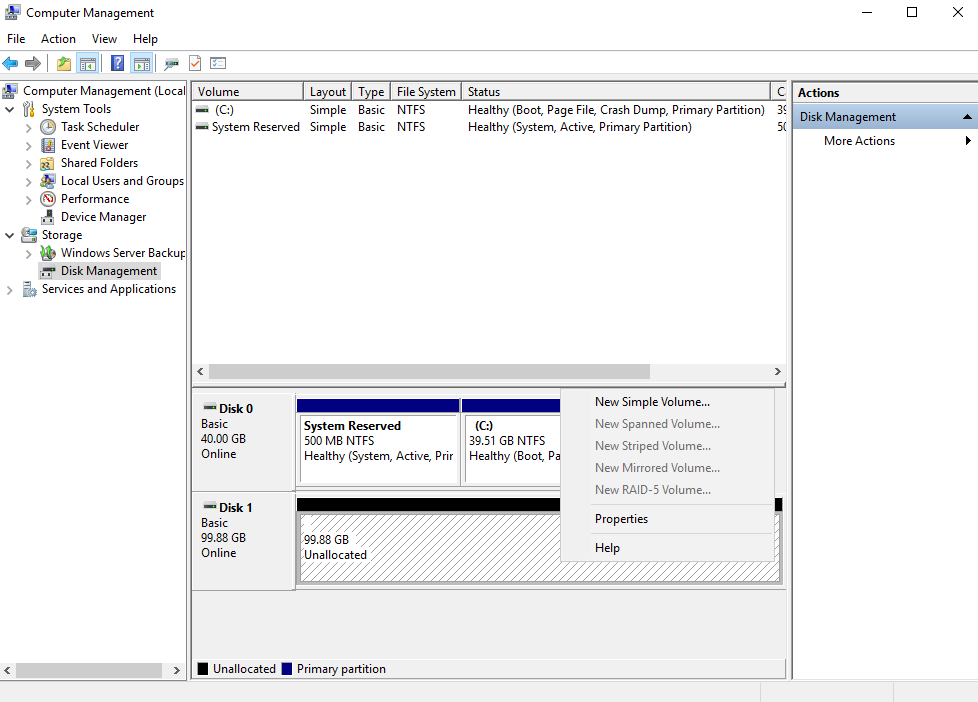This screenshot has height=702, width=978.
Task: Sort by the Type column header
Action: coord(371,92)
